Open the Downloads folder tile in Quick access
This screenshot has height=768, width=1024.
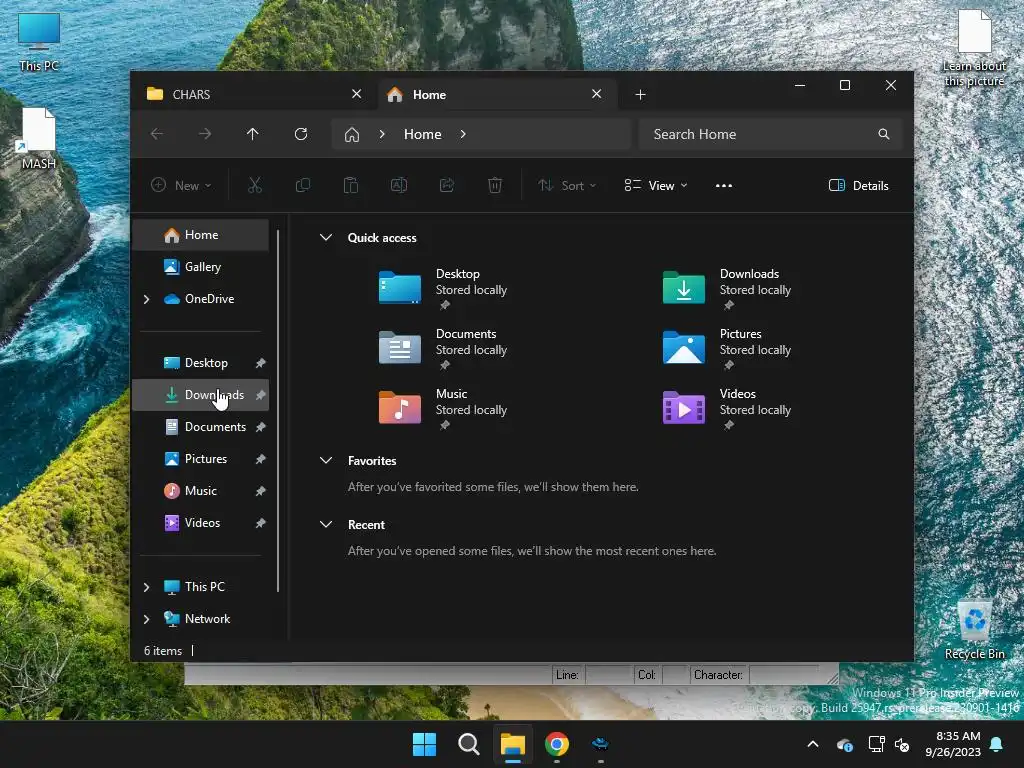[x=727, y=287]
